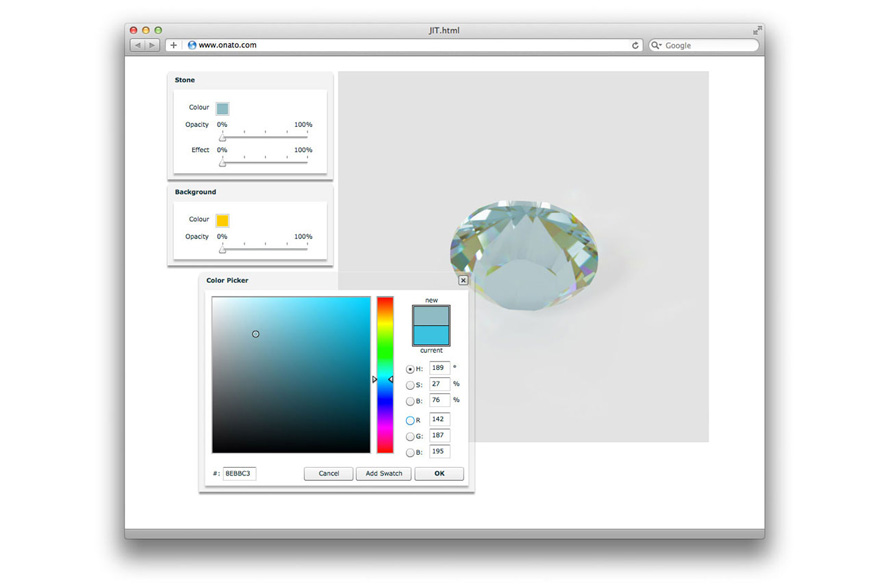Click the Add Swatch button

click(384, 473)
